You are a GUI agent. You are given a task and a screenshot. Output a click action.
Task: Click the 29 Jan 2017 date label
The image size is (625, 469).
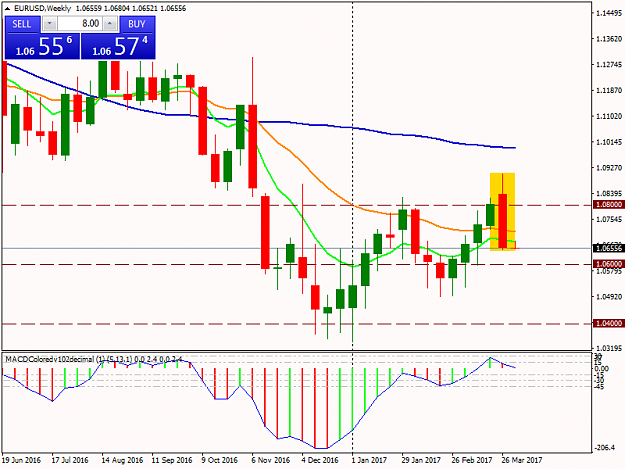(421, 460)
